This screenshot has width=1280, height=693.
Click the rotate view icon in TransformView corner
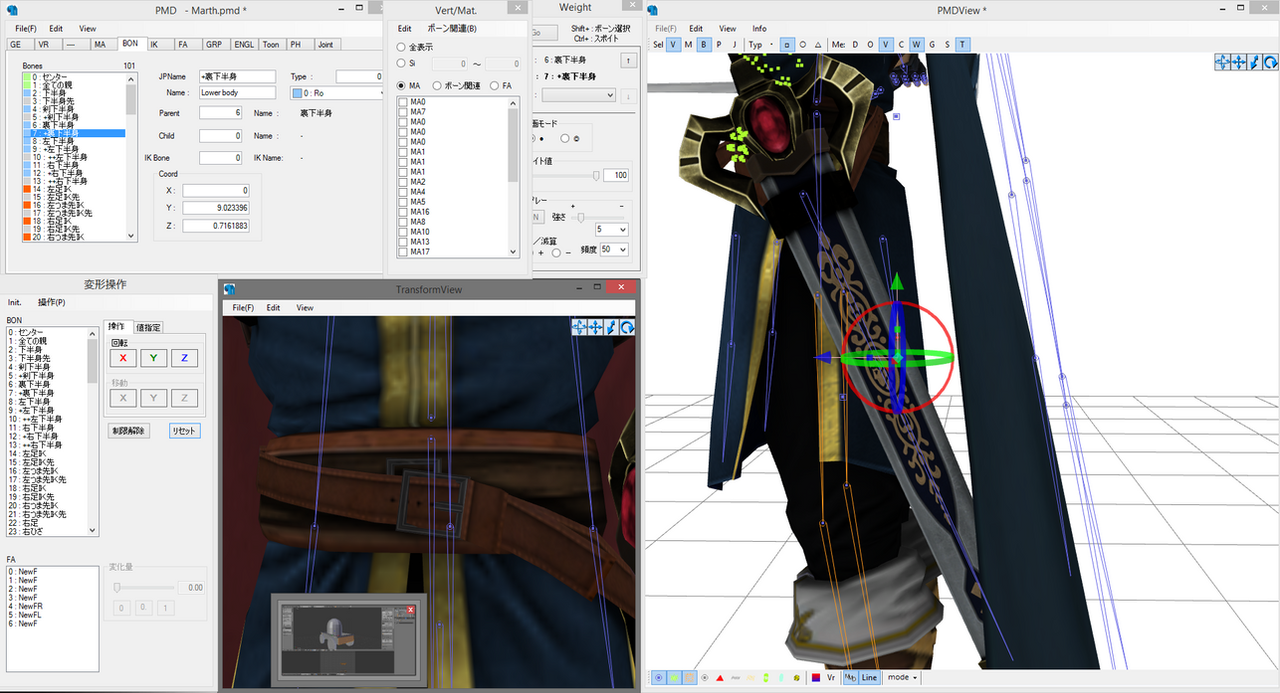point(627,327)
